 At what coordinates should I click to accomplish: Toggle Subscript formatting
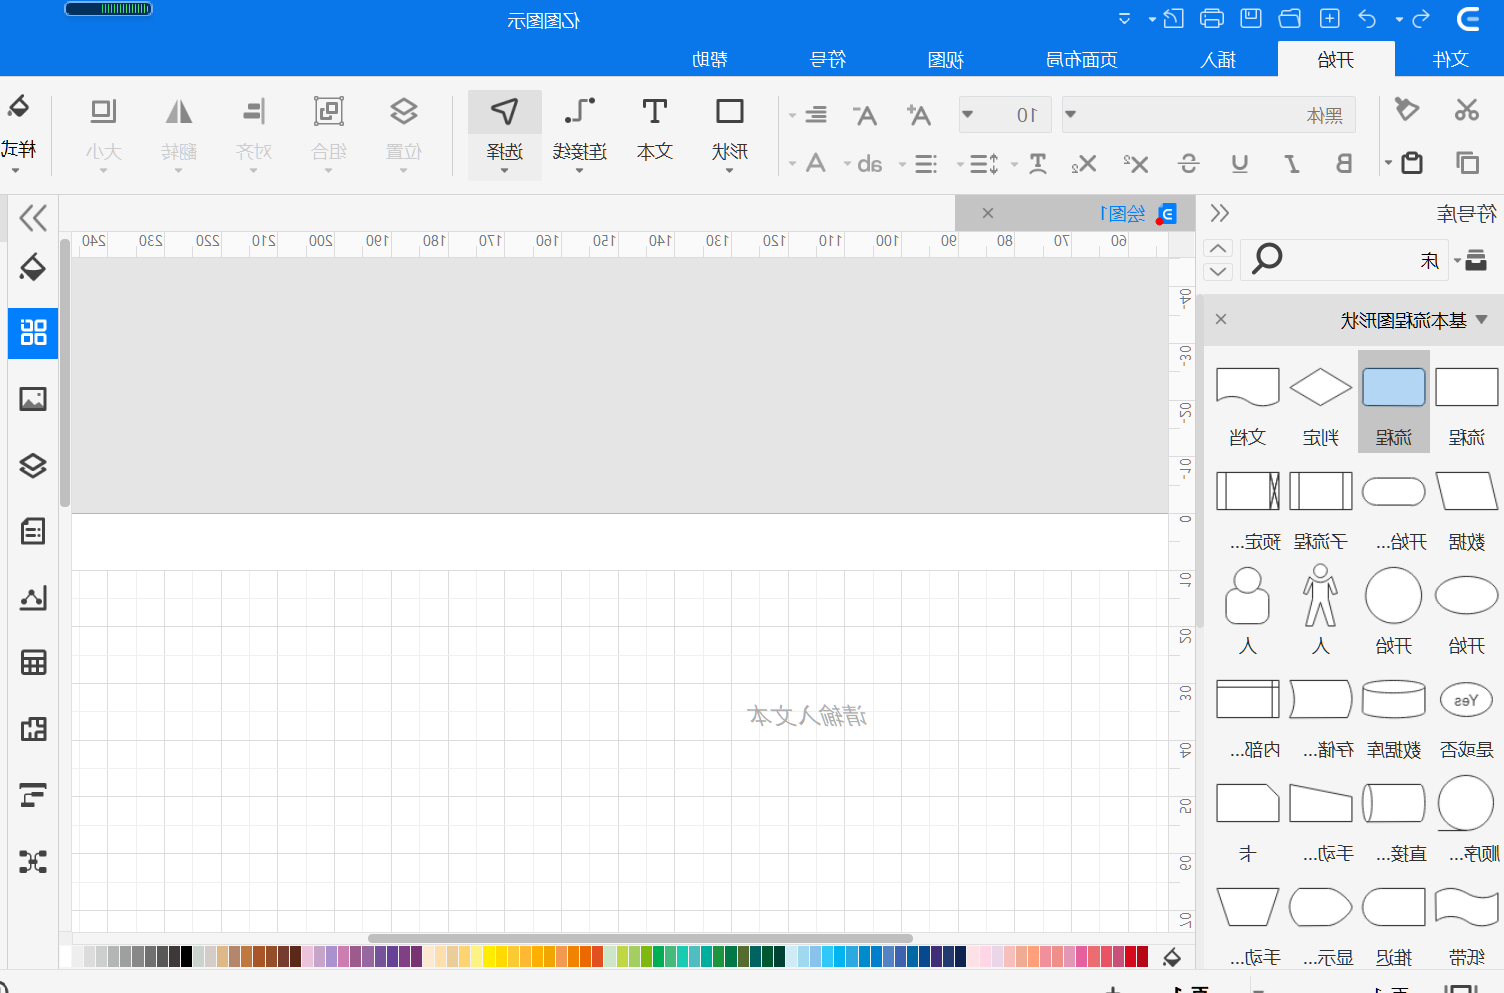[1084, 163]
